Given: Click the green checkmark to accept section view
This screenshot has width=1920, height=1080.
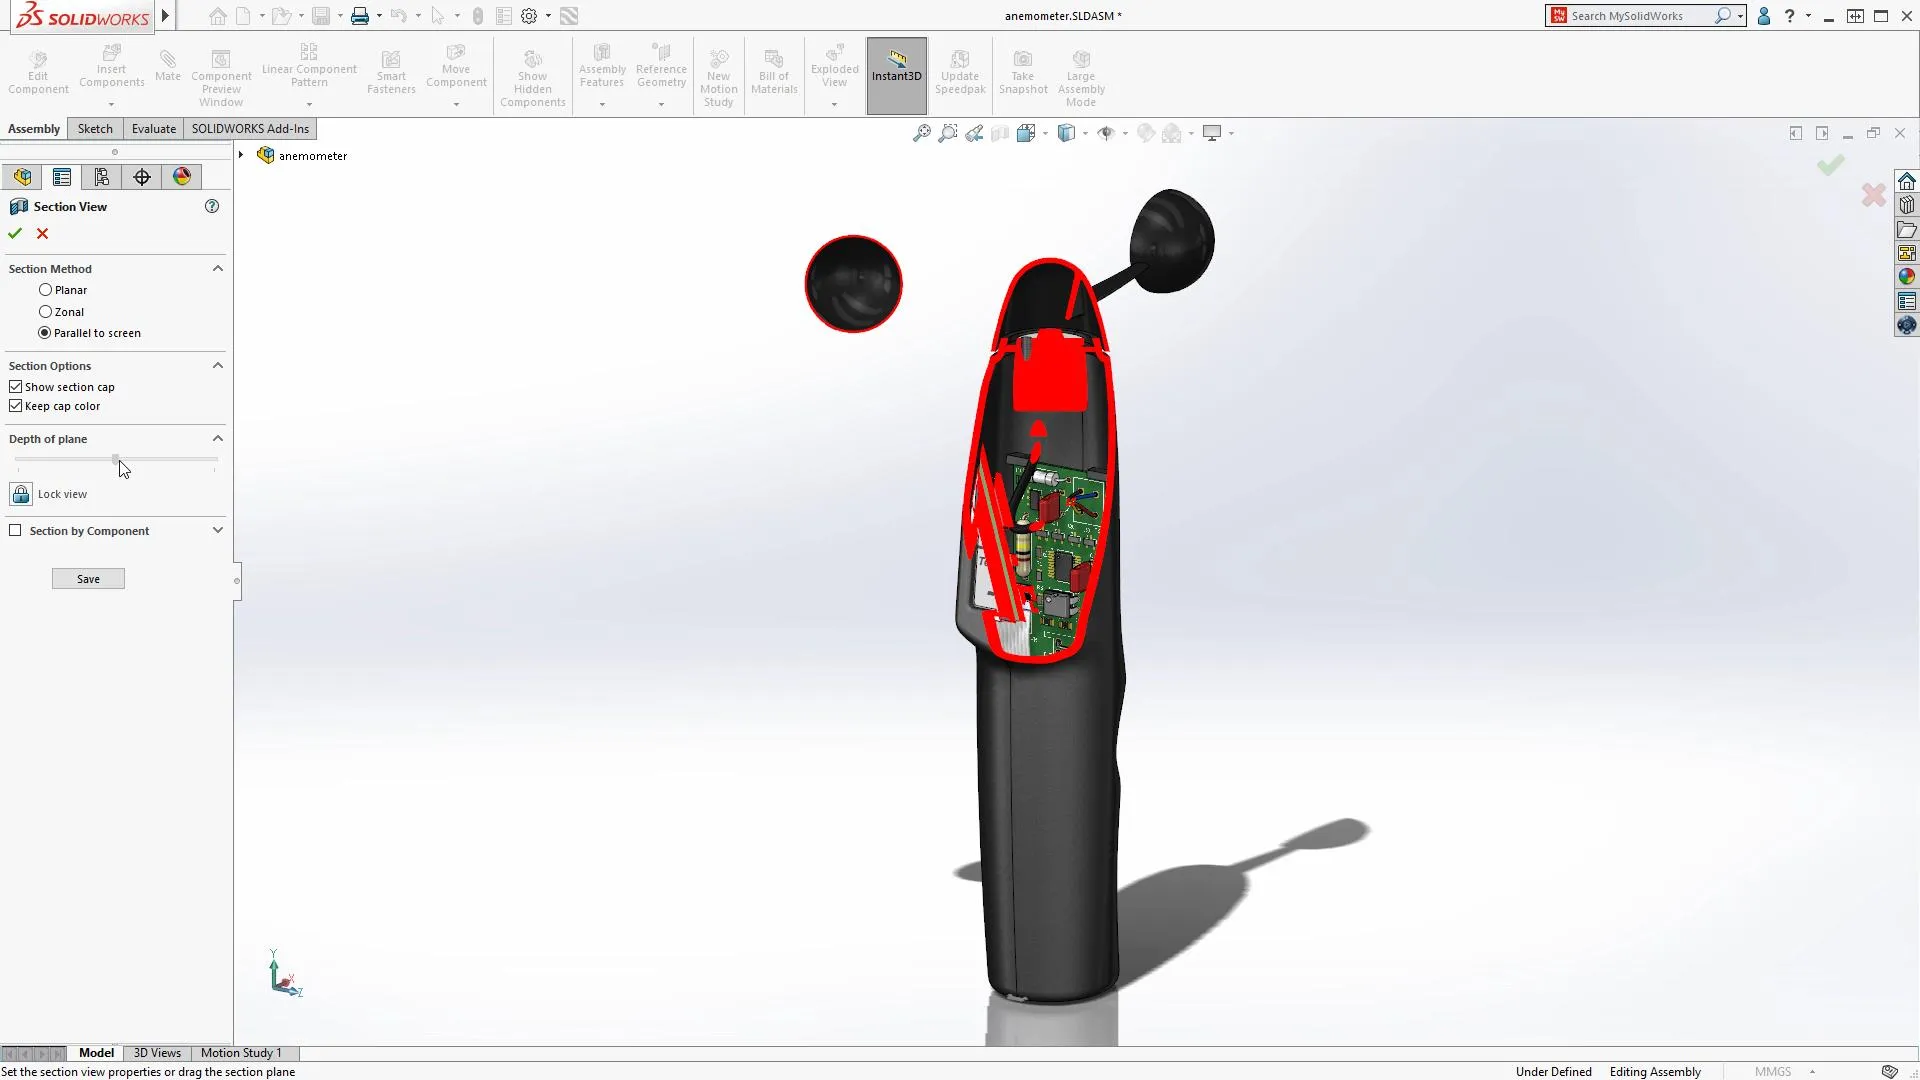Looking at the screenshot, I should 15,233.
